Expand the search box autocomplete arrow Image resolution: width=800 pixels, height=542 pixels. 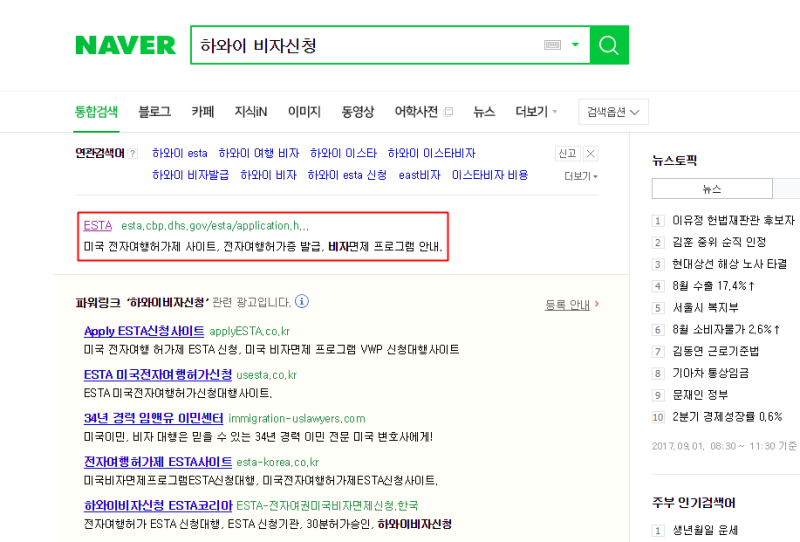pos(576,44)
